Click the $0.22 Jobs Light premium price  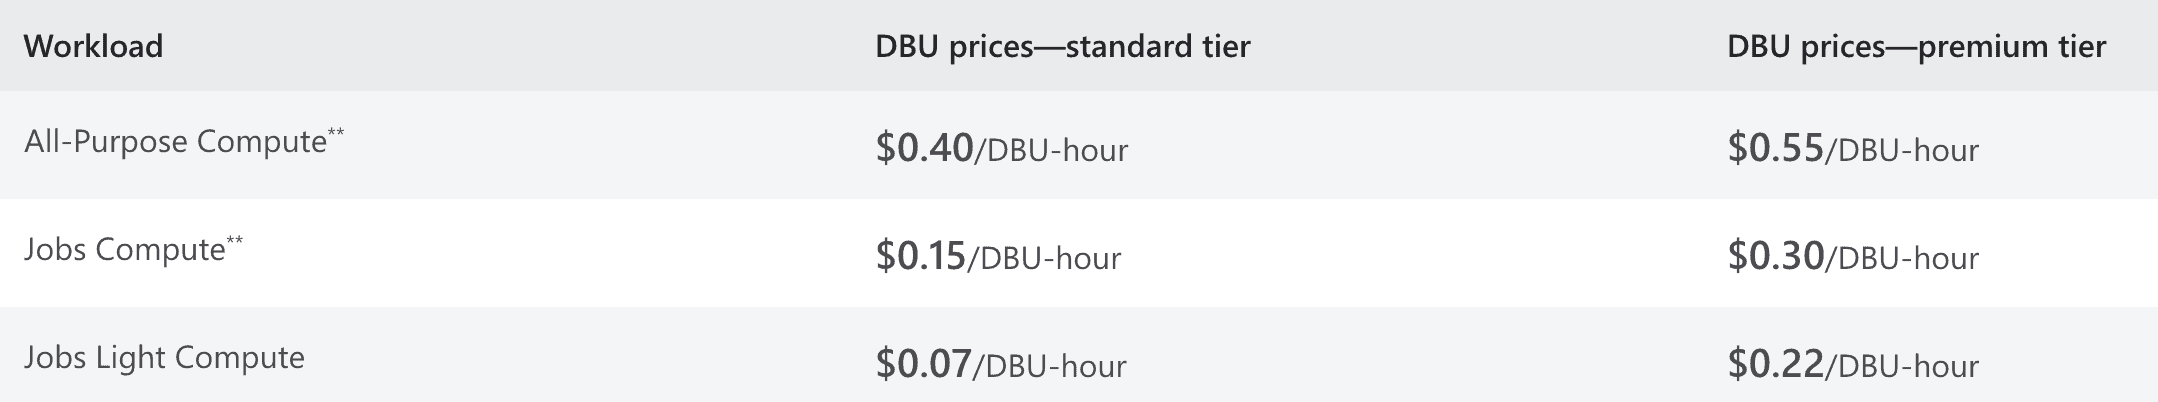pos(1776,364)
